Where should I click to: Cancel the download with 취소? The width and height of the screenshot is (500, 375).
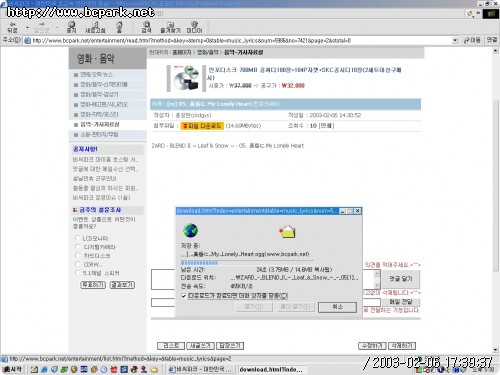[x=337, y=307]
